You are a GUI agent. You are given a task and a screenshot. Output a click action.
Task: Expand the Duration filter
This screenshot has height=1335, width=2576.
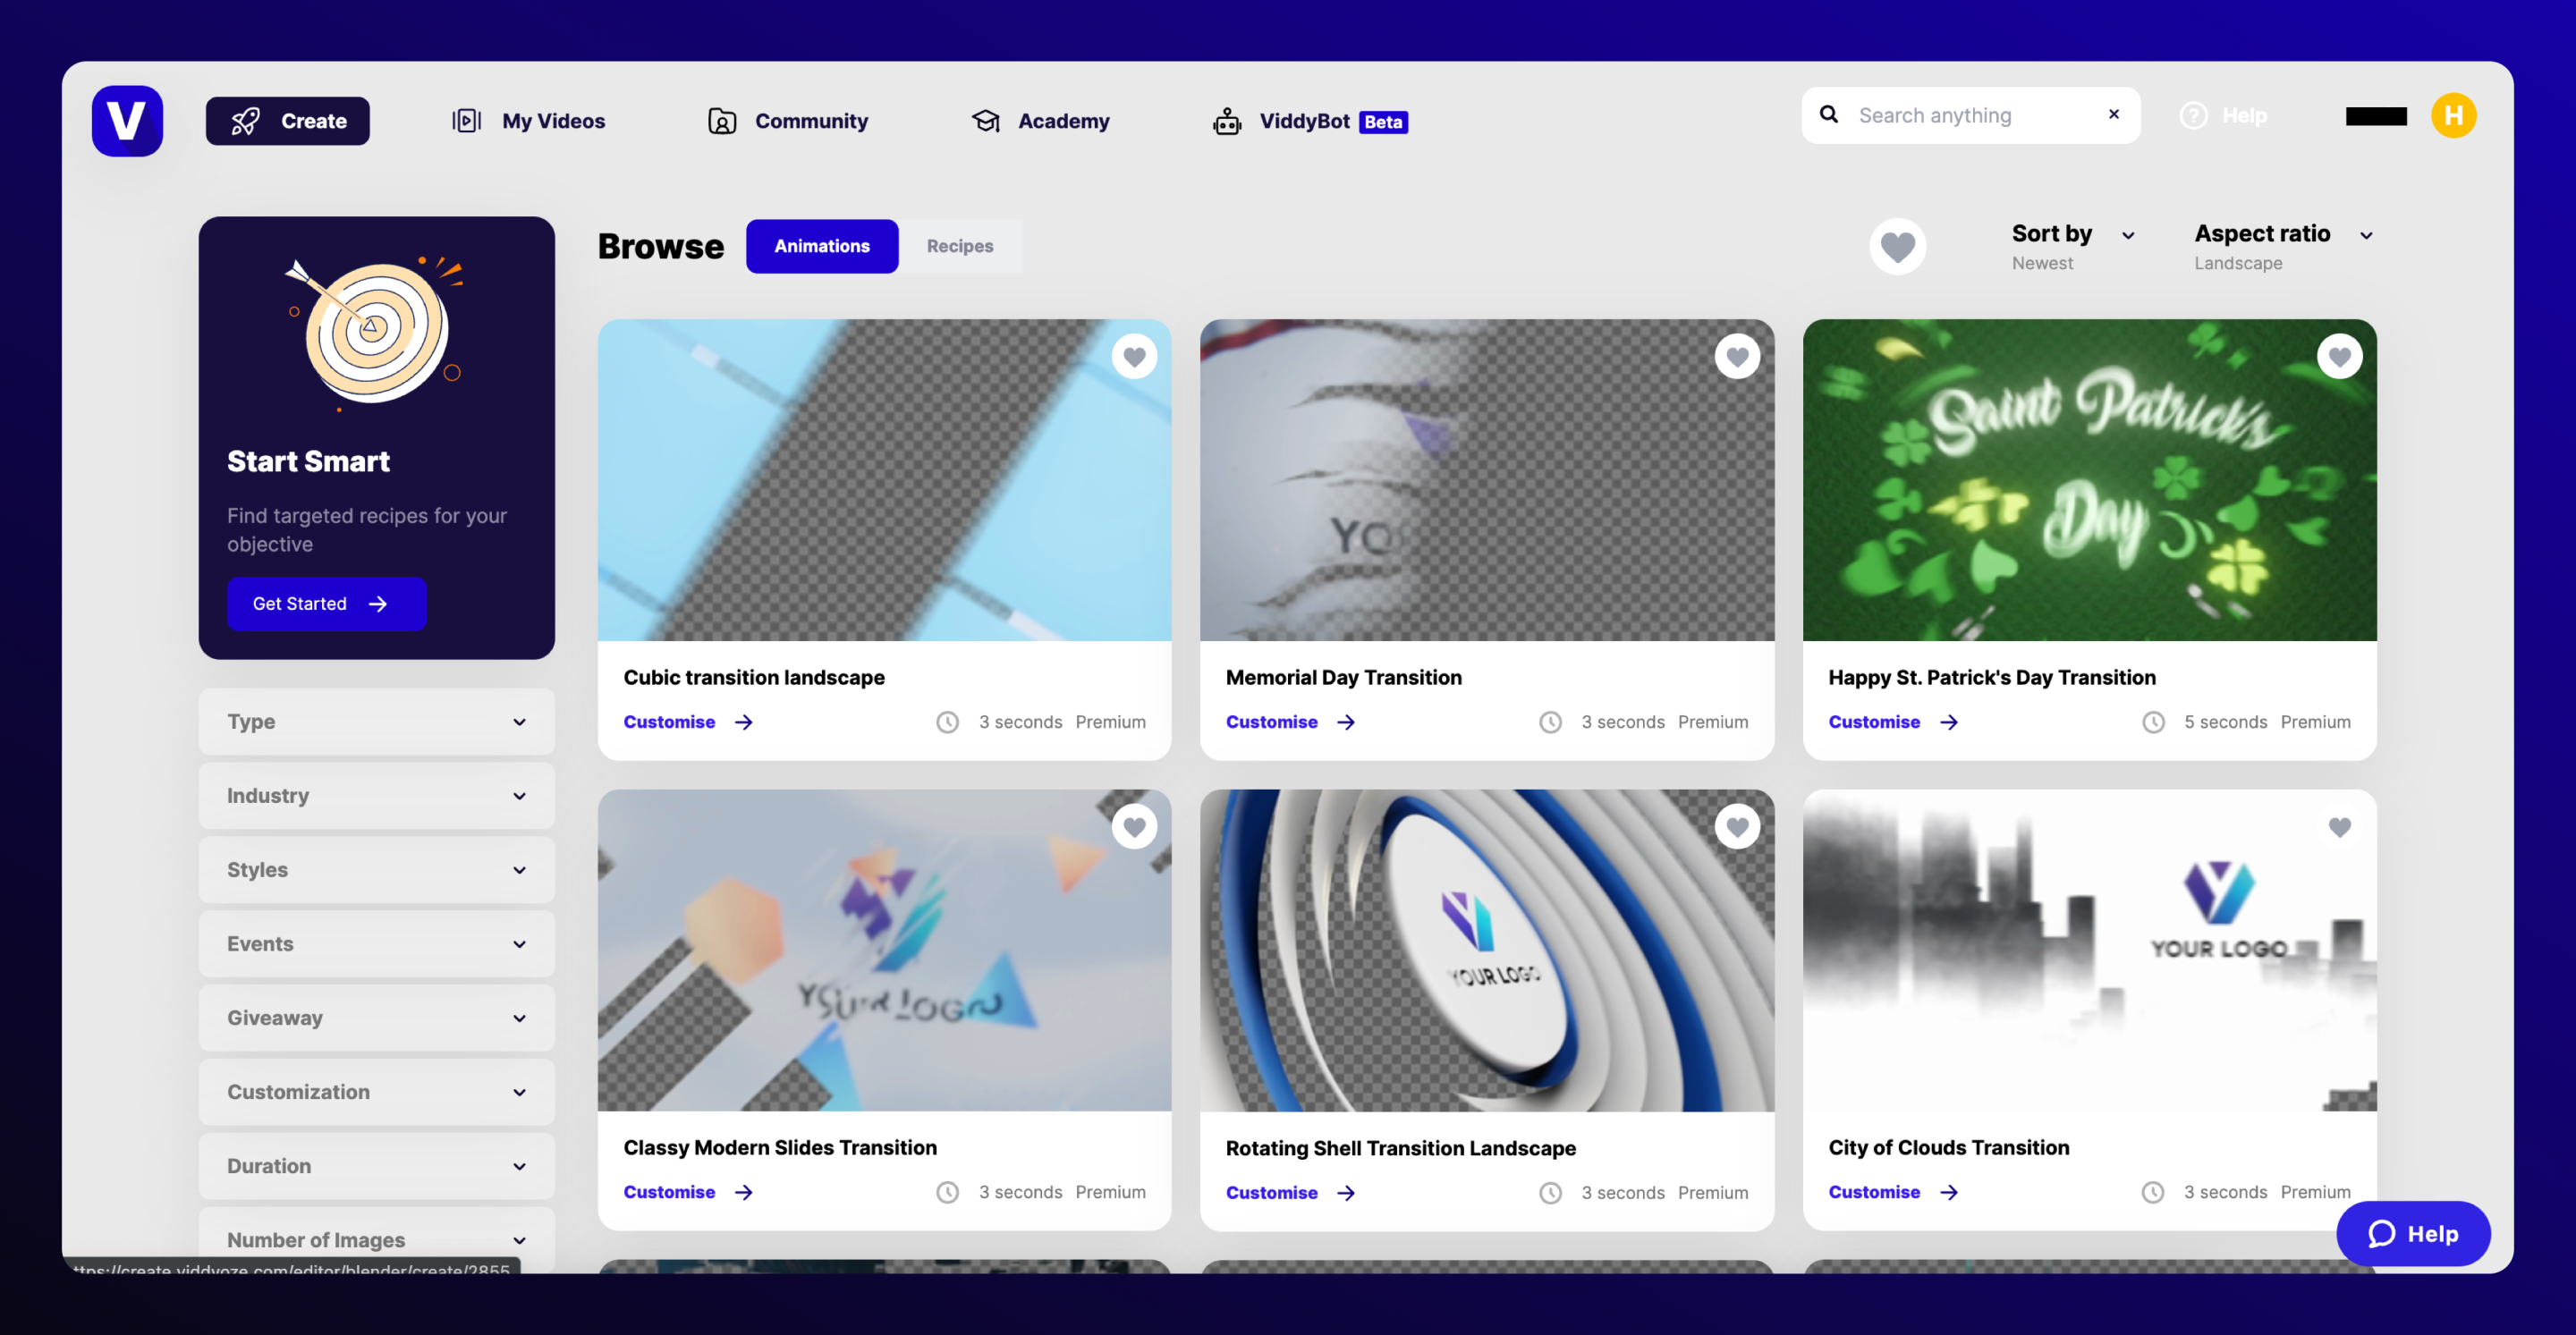pos(376,1165)
